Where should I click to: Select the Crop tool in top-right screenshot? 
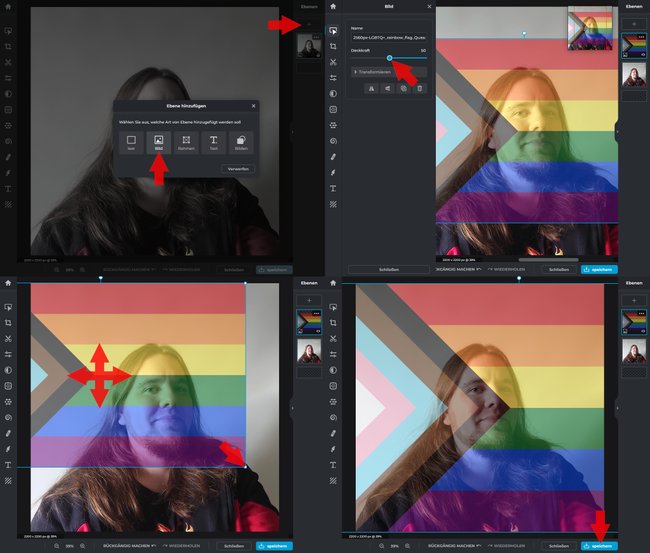333,46
